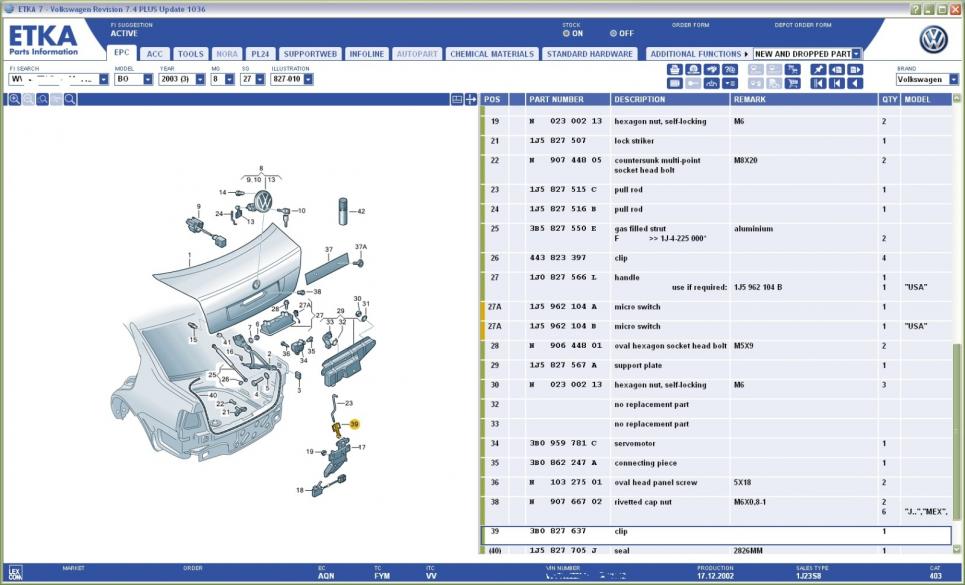Open the SUPPORTWEB tab
Image resolution: width=965 pixels, height=585 pixels.
pos(310,54)
